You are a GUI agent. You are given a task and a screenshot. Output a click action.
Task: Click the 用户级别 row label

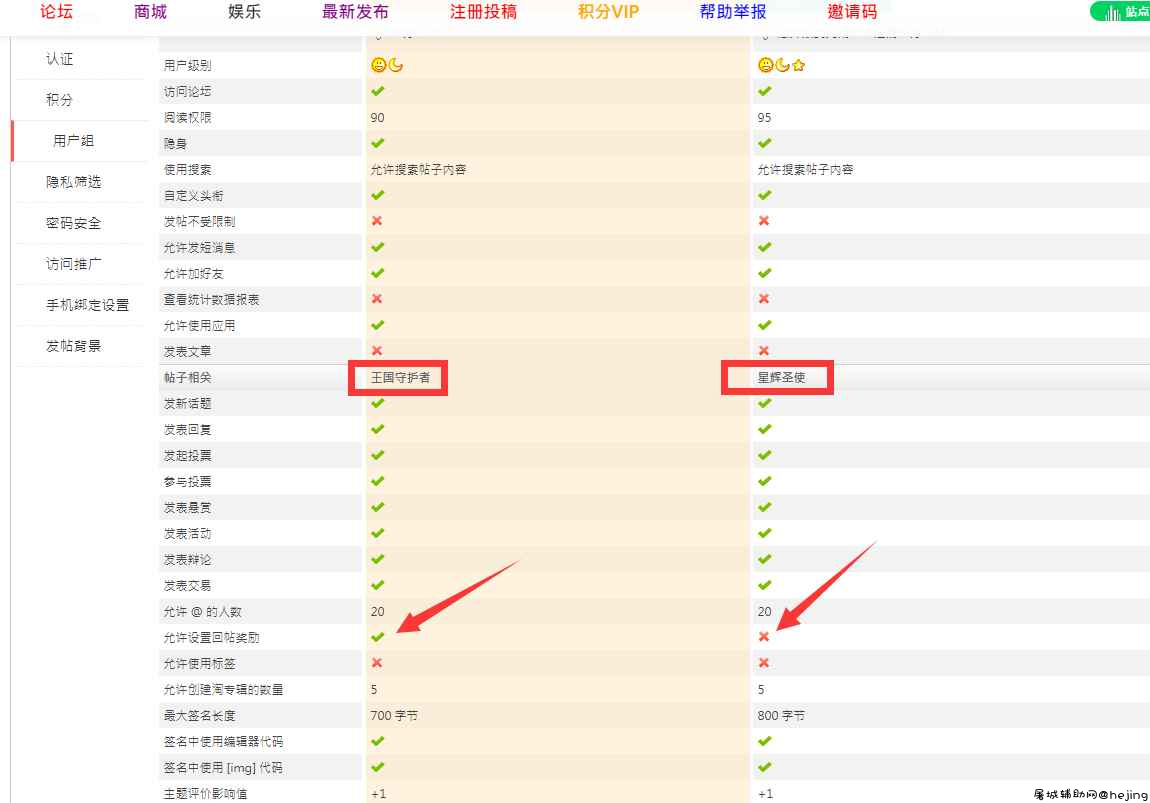188,65
